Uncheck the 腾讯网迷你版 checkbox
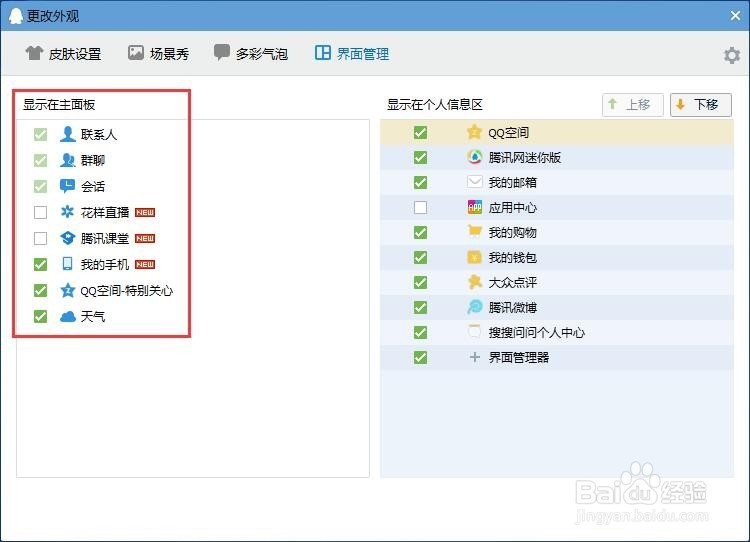 420,157
